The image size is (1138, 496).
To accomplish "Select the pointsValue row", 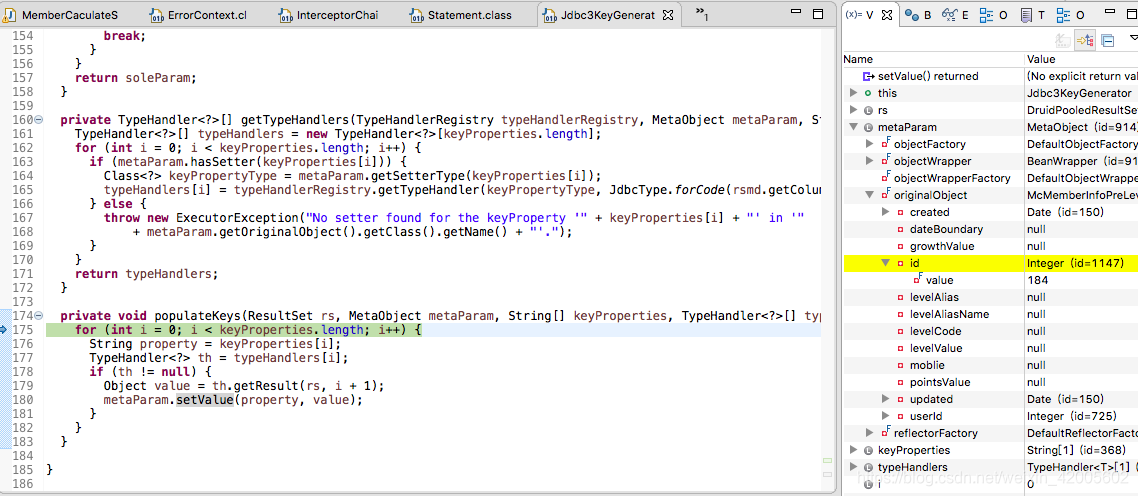I will pyautogui.click(x=991, y=382).
